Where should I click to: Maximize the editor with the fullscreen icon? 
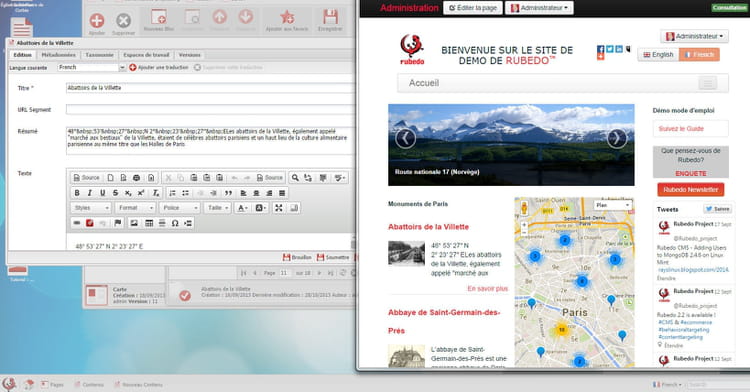click(279, 207)
